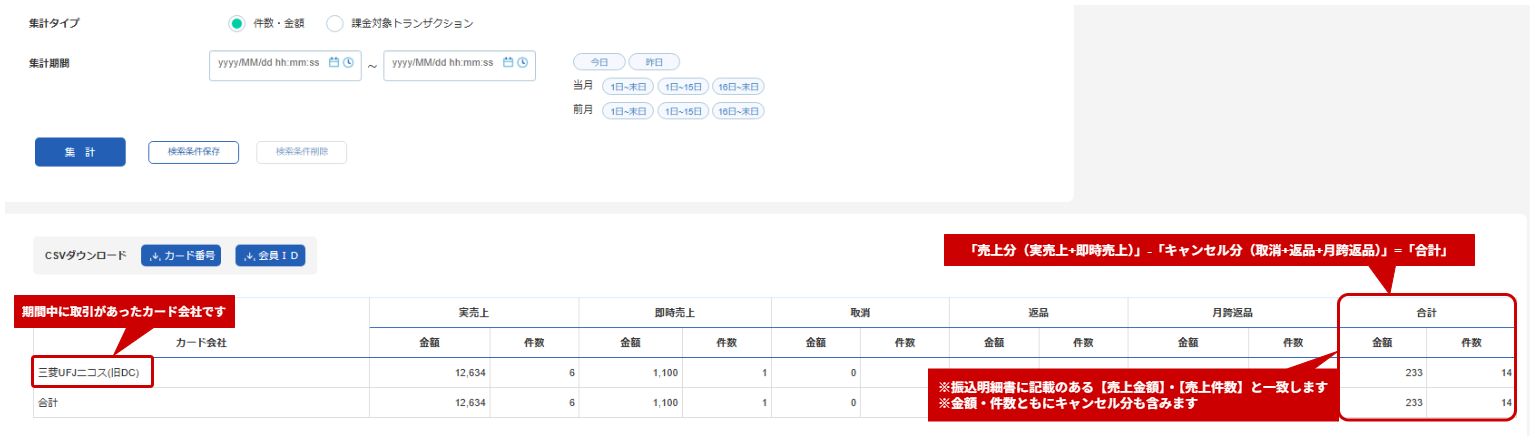Choose 前月 16日~末日 period preset
Viewport: 1535px width, 442px height.
tap(738, 111)
